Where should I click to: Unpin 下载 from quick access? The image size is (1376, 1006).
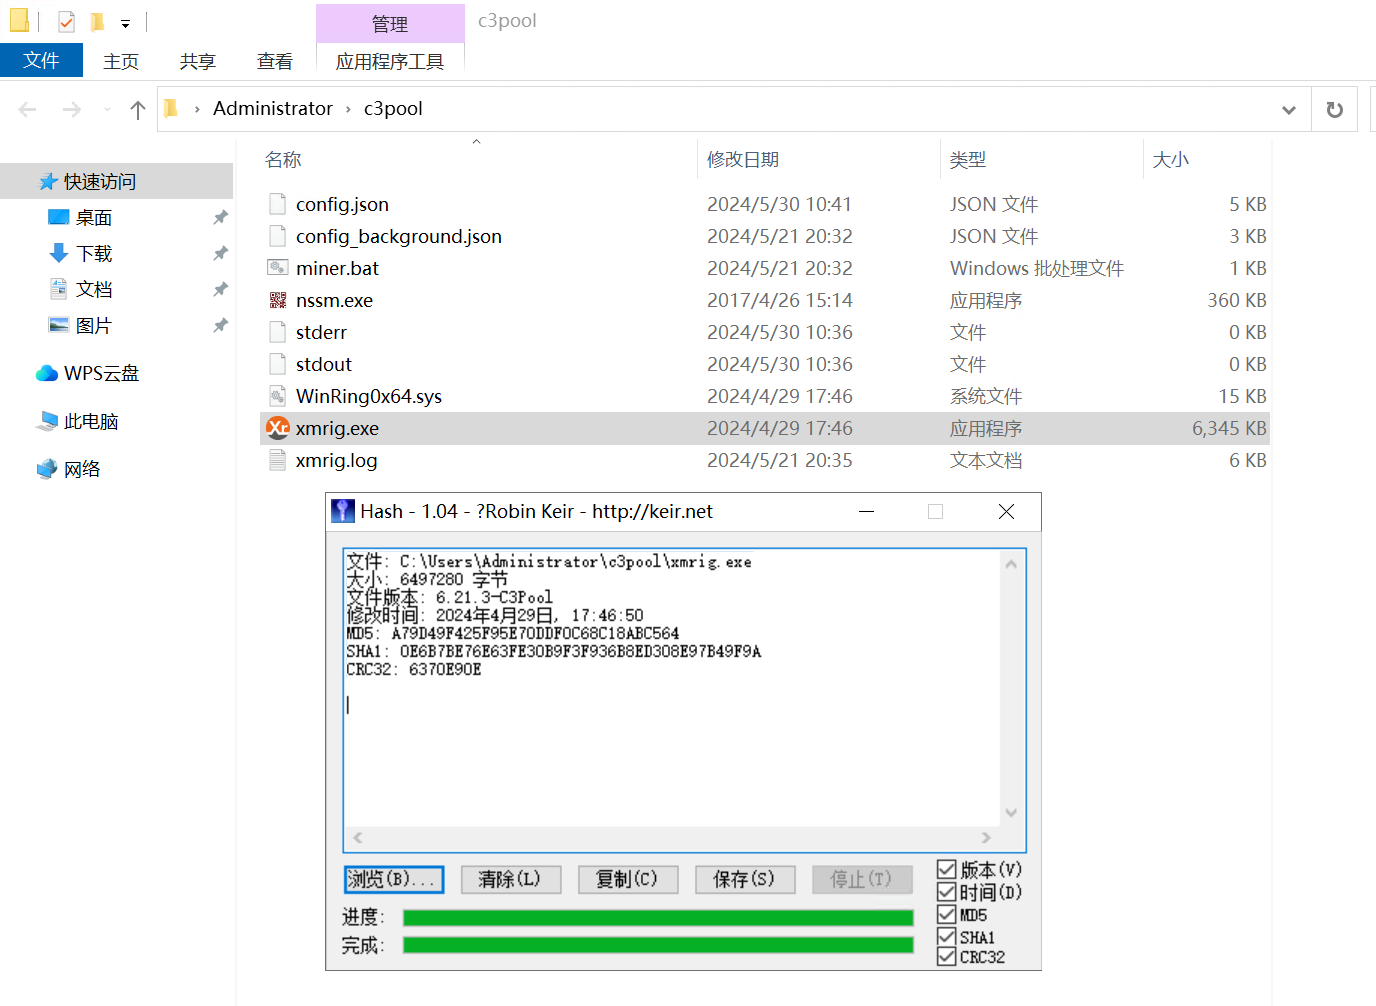coord(220,253)
